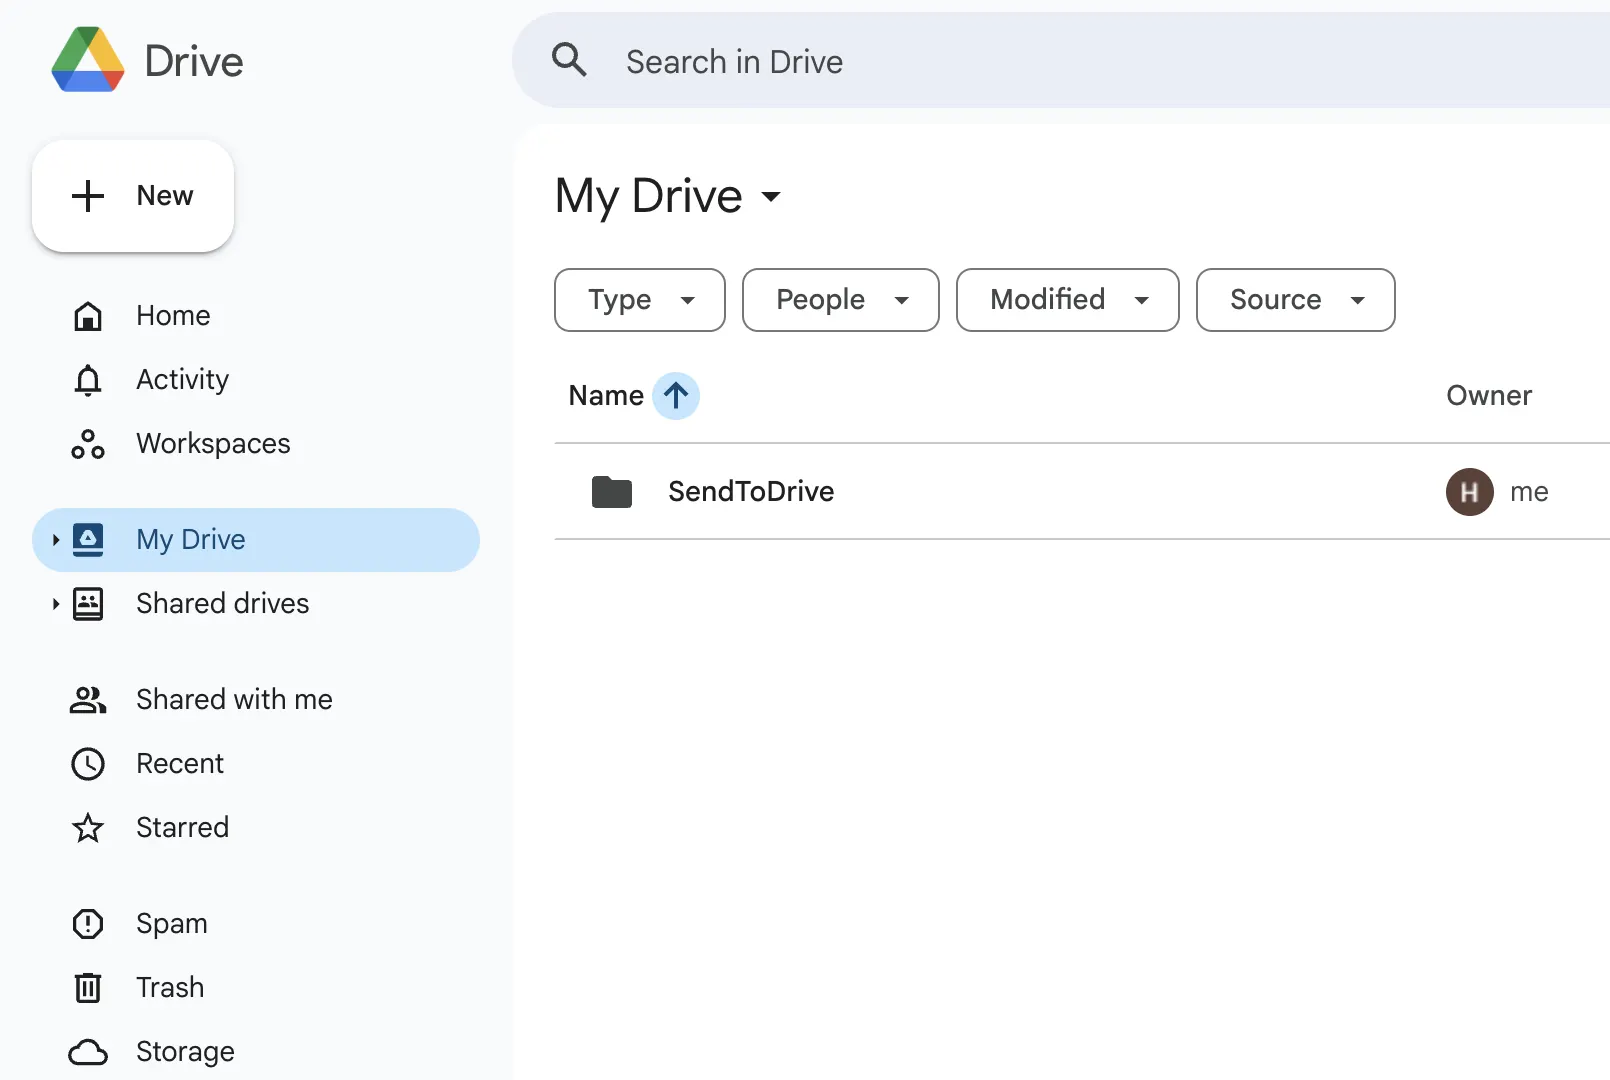Expand the My Drive sidebar chevron
Viewport: 1610px width, 1080px height.
(x=54, y=540)
